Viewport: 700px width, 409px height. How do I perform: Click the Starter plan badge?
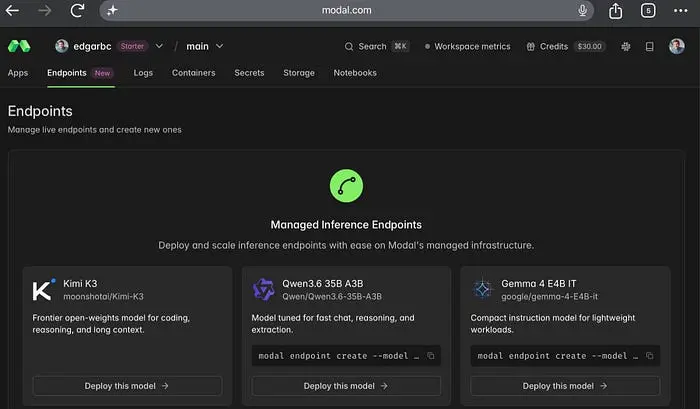tap(132, 46)
